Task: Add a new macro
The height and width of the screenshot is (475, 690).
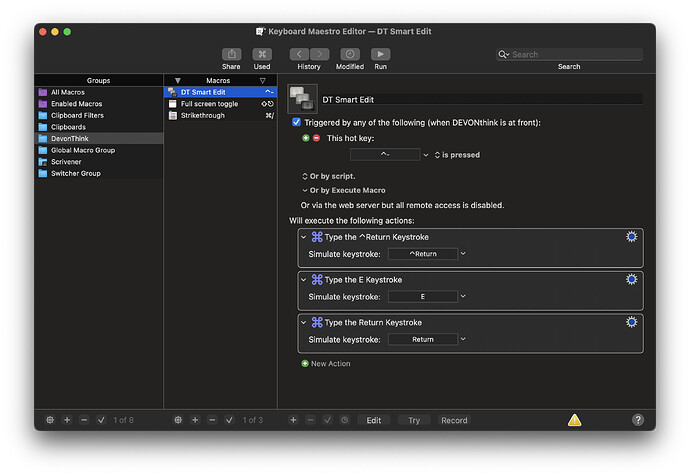Action: pos(195,420)
